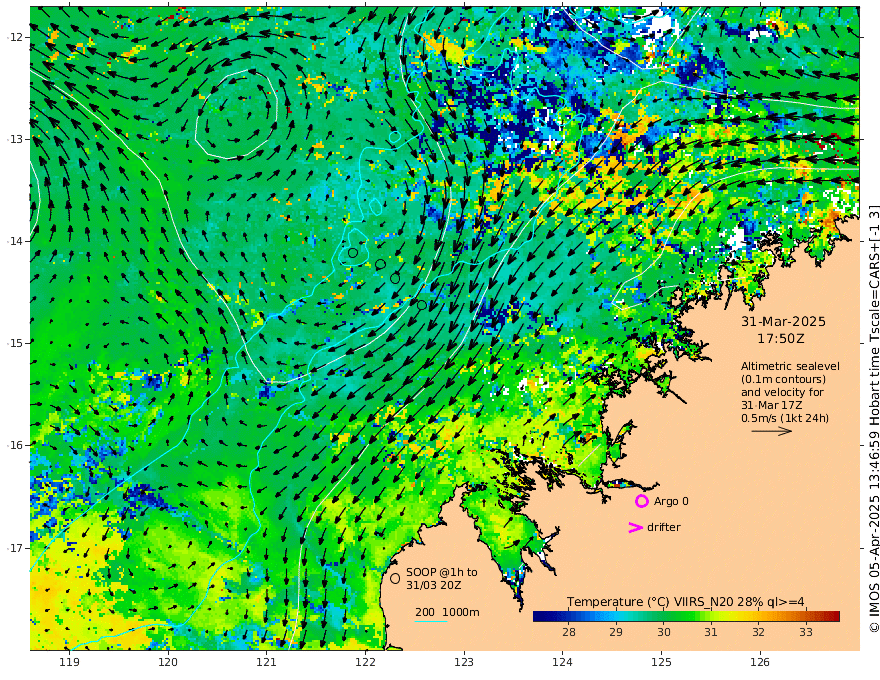Screen dimensions: 880x680
Task: Click the 'Argo 0' legend label
Action: [x=671, y=501]
